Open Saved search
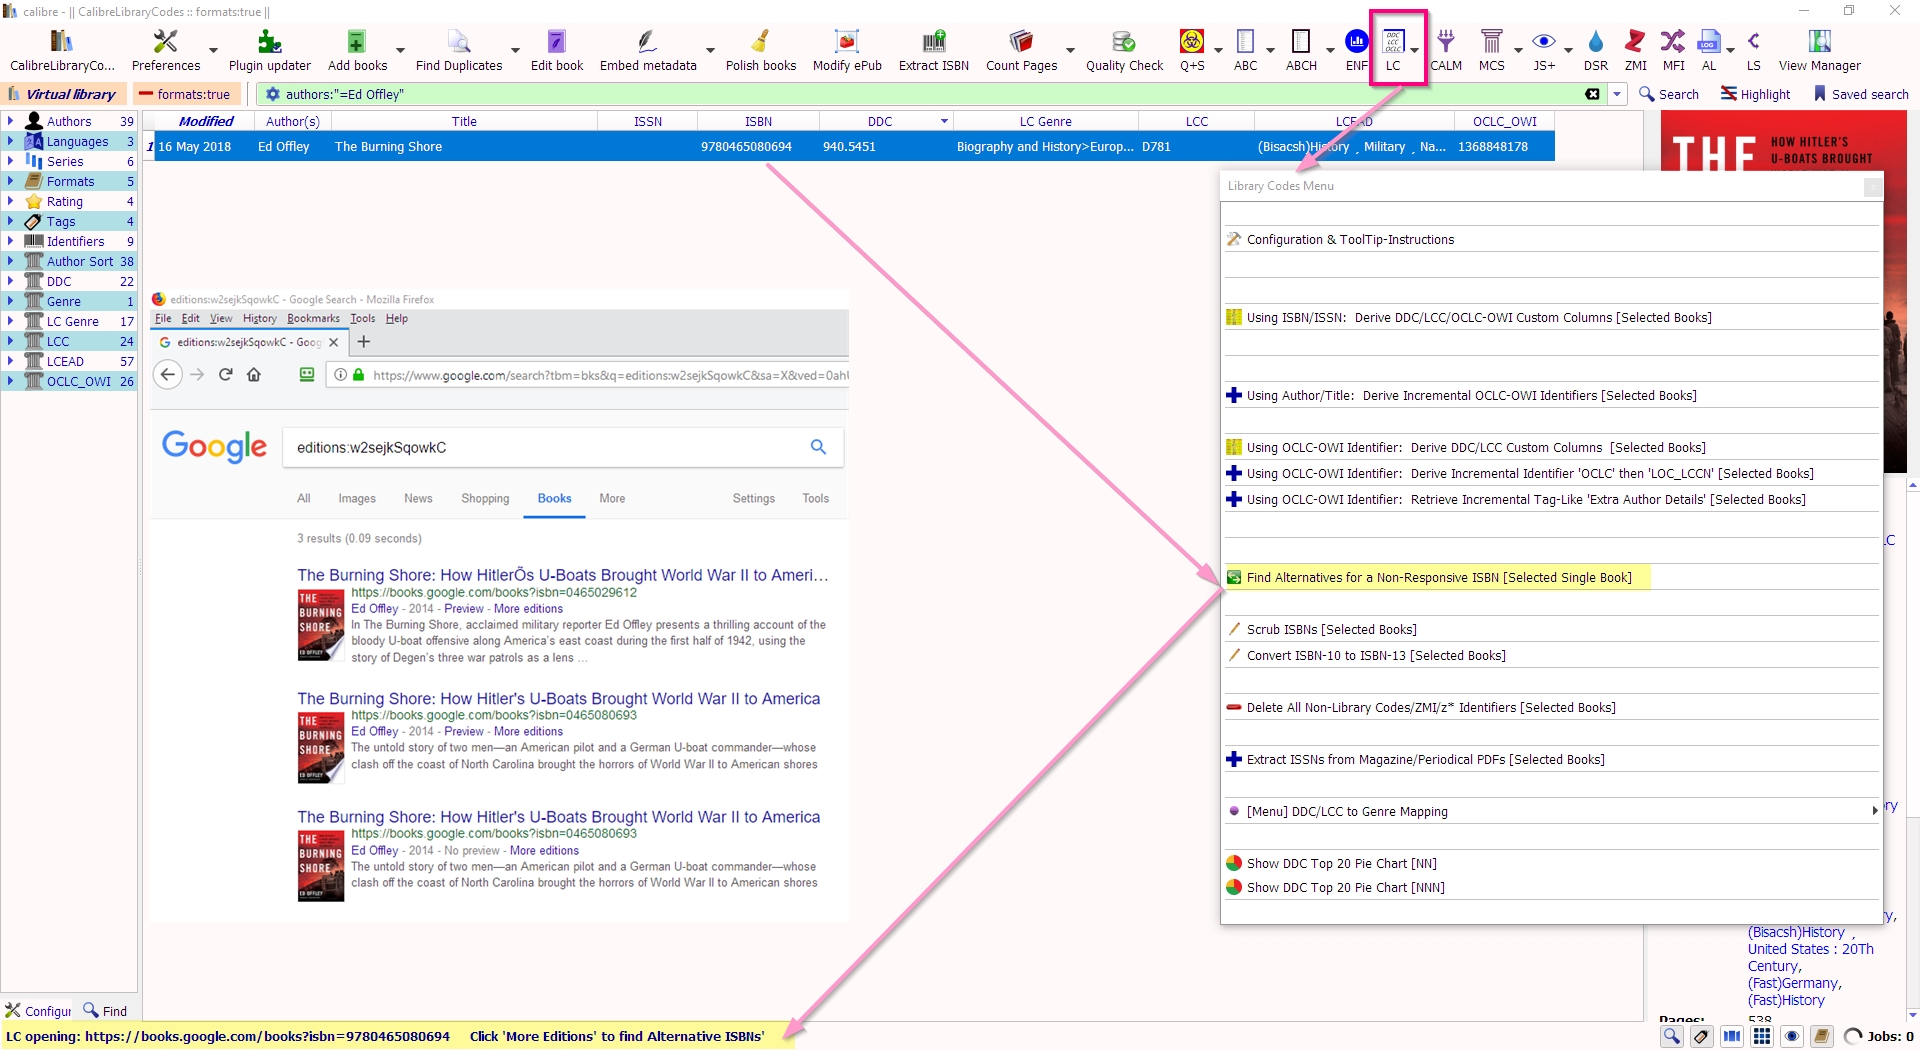Screen dimensions: 1920x1050 [x=1861, y=94]
